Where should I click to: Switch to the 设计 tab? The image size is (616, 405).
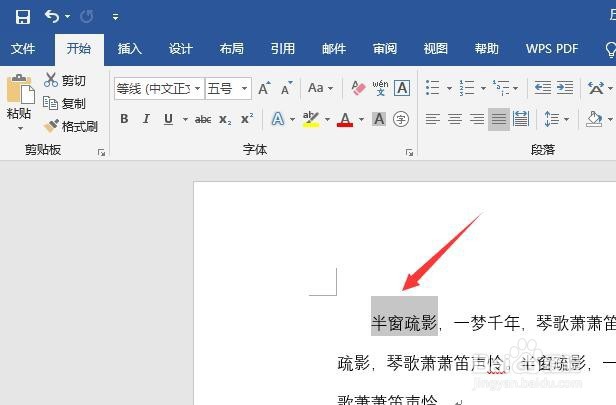pyautogui.click(x=181, y=49)
